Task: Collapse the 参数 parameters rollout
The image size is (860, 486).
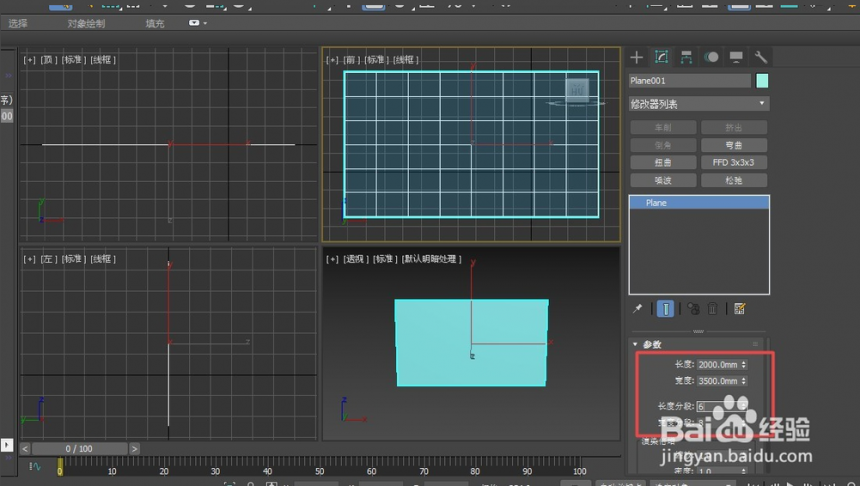Action: pos(635,344)
